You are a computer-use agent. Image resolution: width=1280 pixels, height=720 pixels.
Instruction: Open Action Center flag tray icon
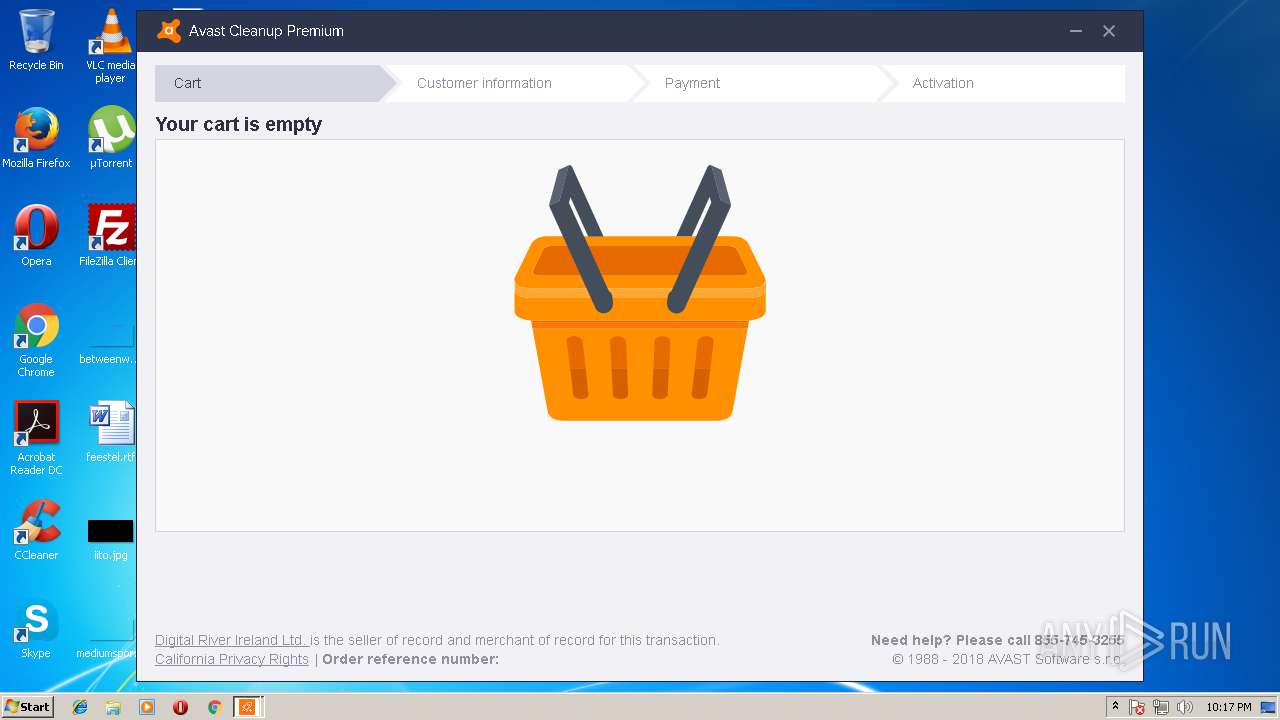tap(1138, 707)
